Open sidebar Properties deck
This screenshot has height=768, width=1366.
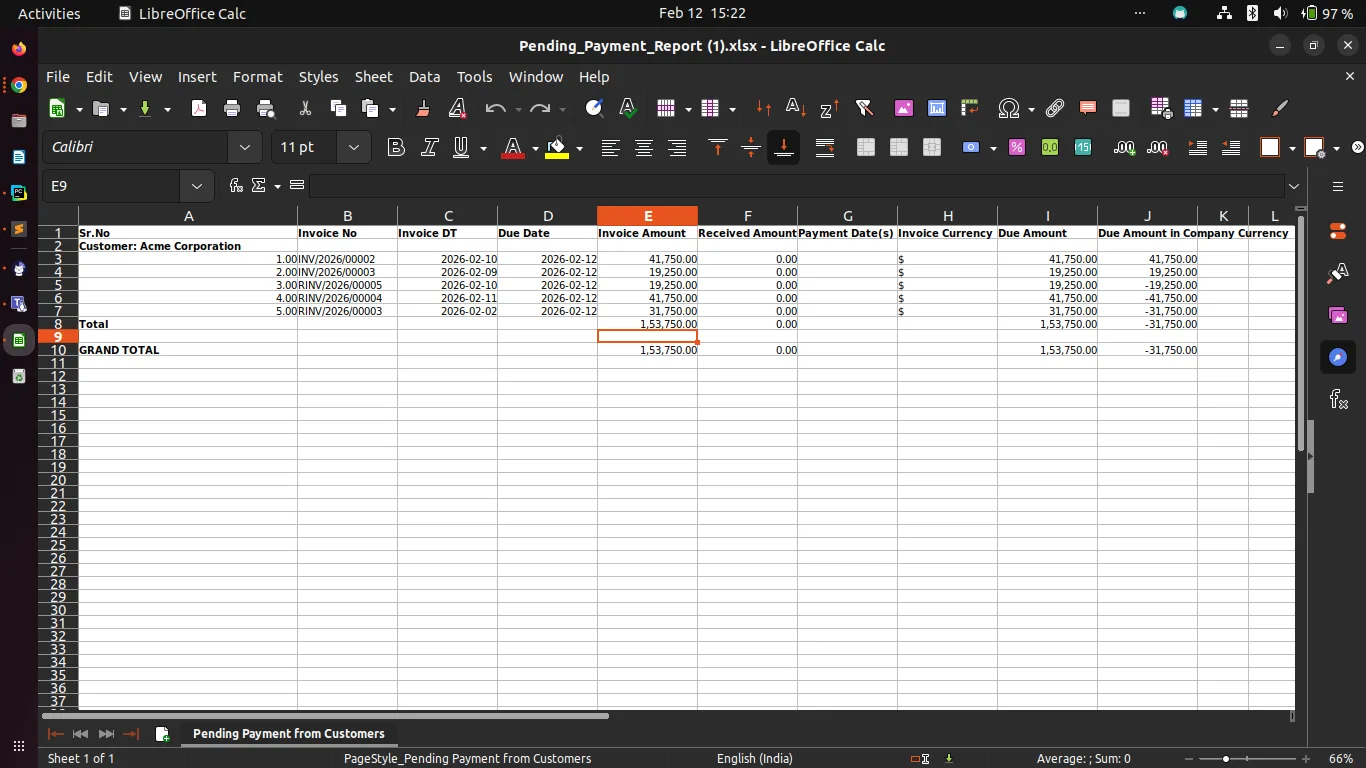(x=1338, y=231)
